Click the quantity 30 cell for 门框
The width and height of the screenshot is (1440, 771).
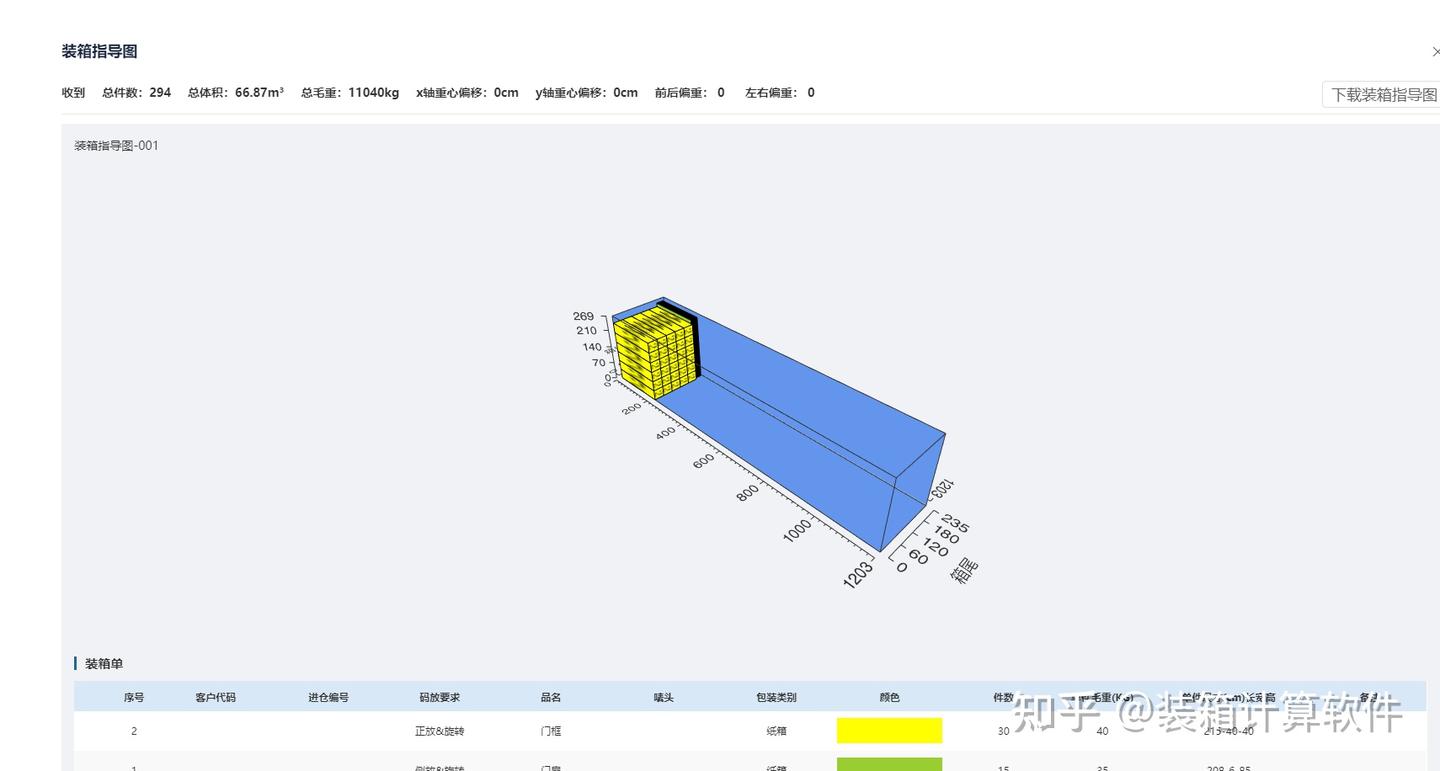(1003, 731)
